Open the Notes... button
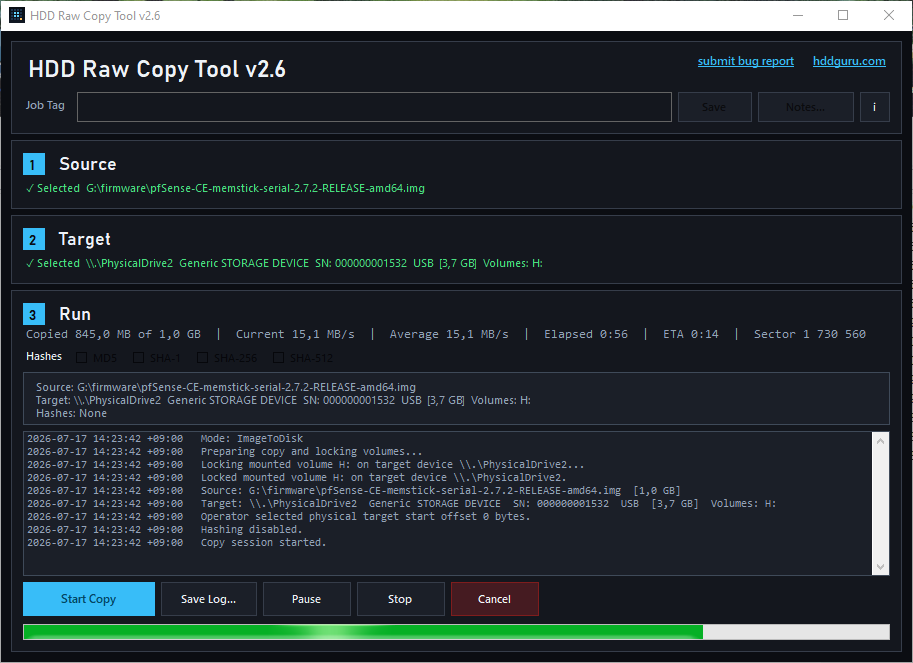Viewport: 913px width, 663px height. click(x=805, y=107)
